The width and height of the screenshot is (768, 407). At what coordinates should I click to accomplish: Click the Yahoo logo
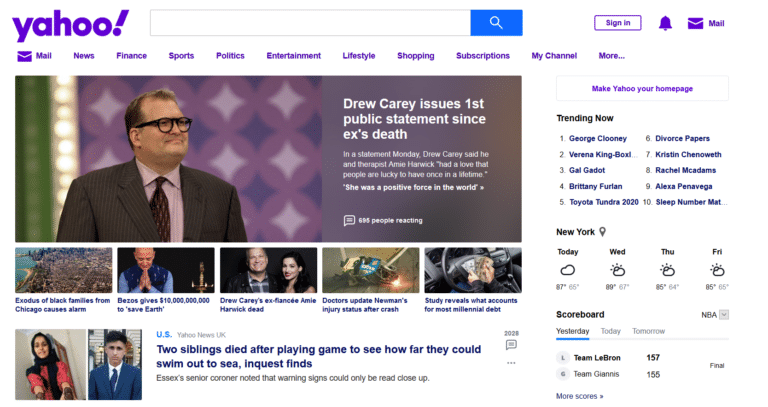click(x=71, y=24)
